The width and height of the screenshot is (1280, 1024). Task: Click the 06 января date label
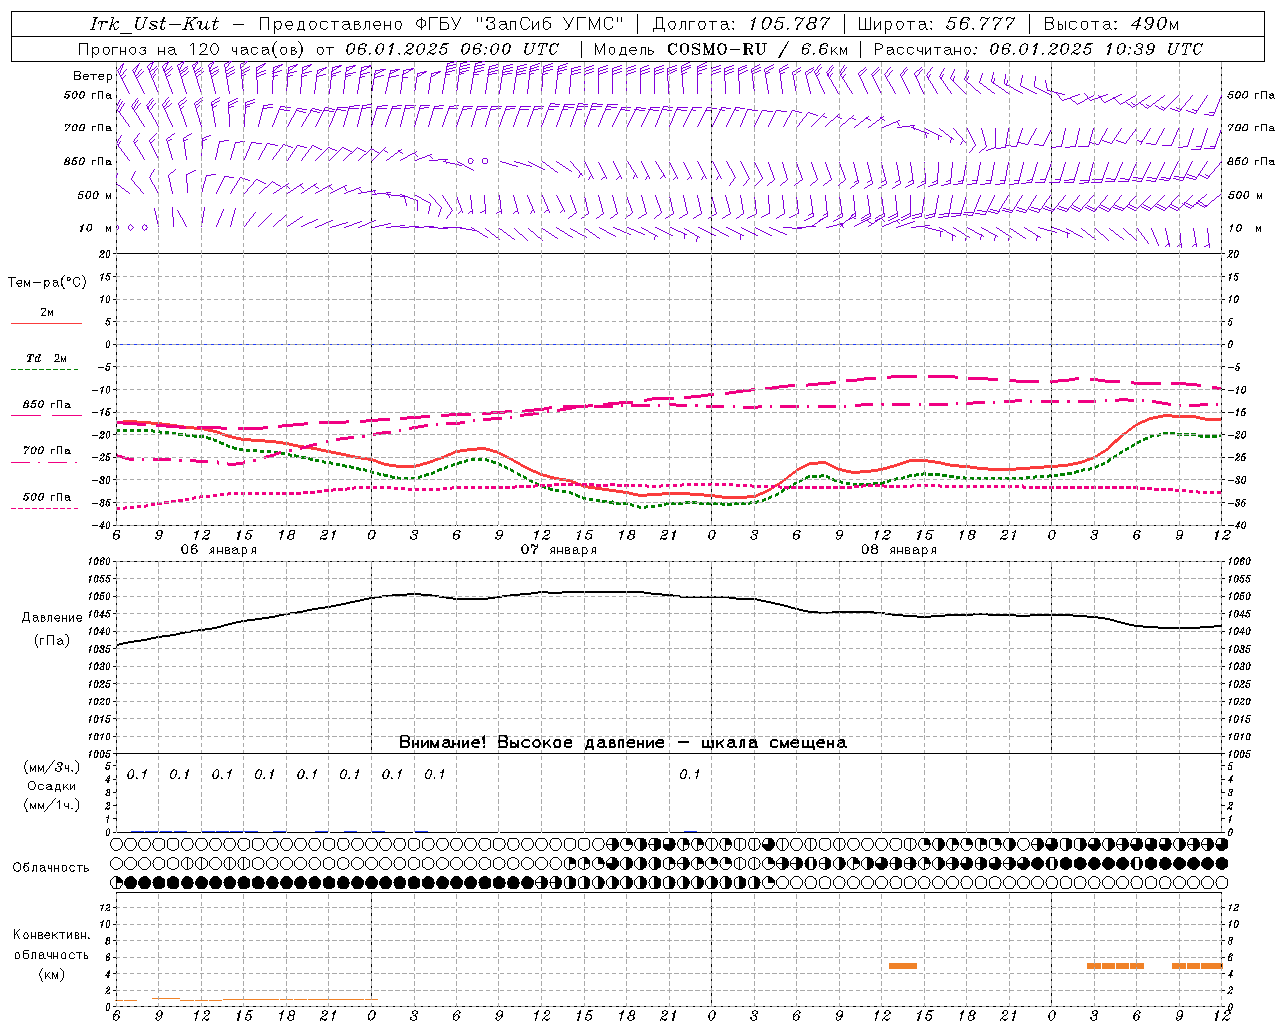point(218,550)
